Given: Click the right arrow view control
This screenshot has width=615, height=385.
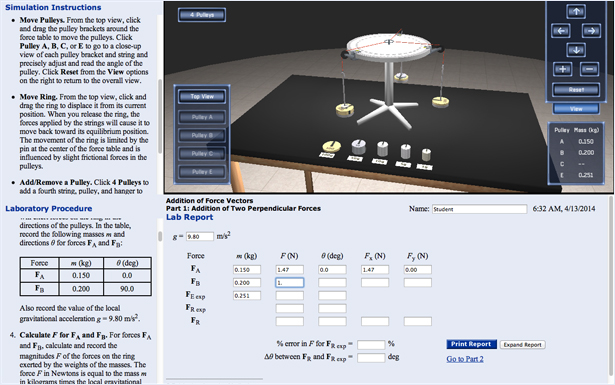Looking at the screenshot, I should tap(591, 31).
